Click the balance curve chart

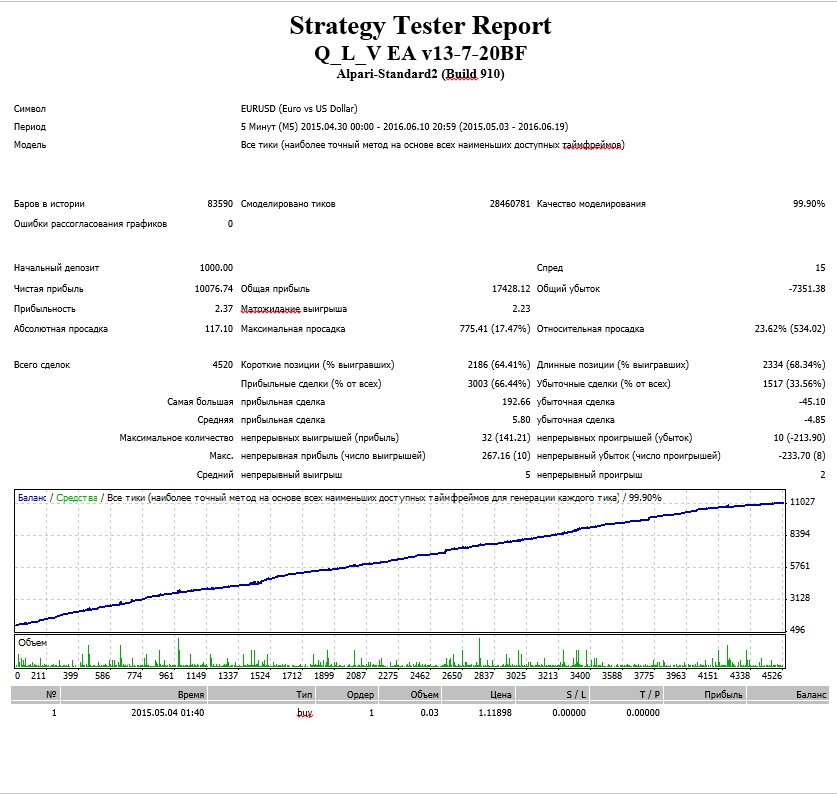coord(400,561)
